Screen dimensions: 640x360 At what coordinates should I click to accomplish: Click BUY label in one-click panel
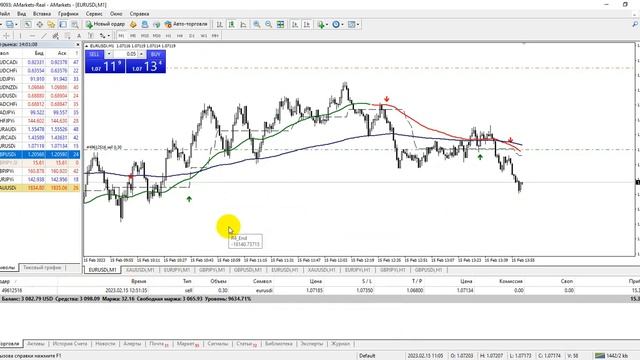[156, 54]
